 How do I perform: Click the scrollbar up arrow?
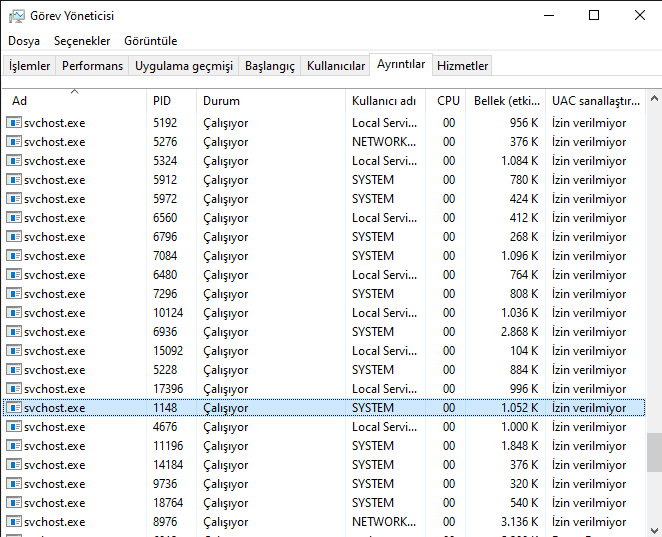coord(654,99)
